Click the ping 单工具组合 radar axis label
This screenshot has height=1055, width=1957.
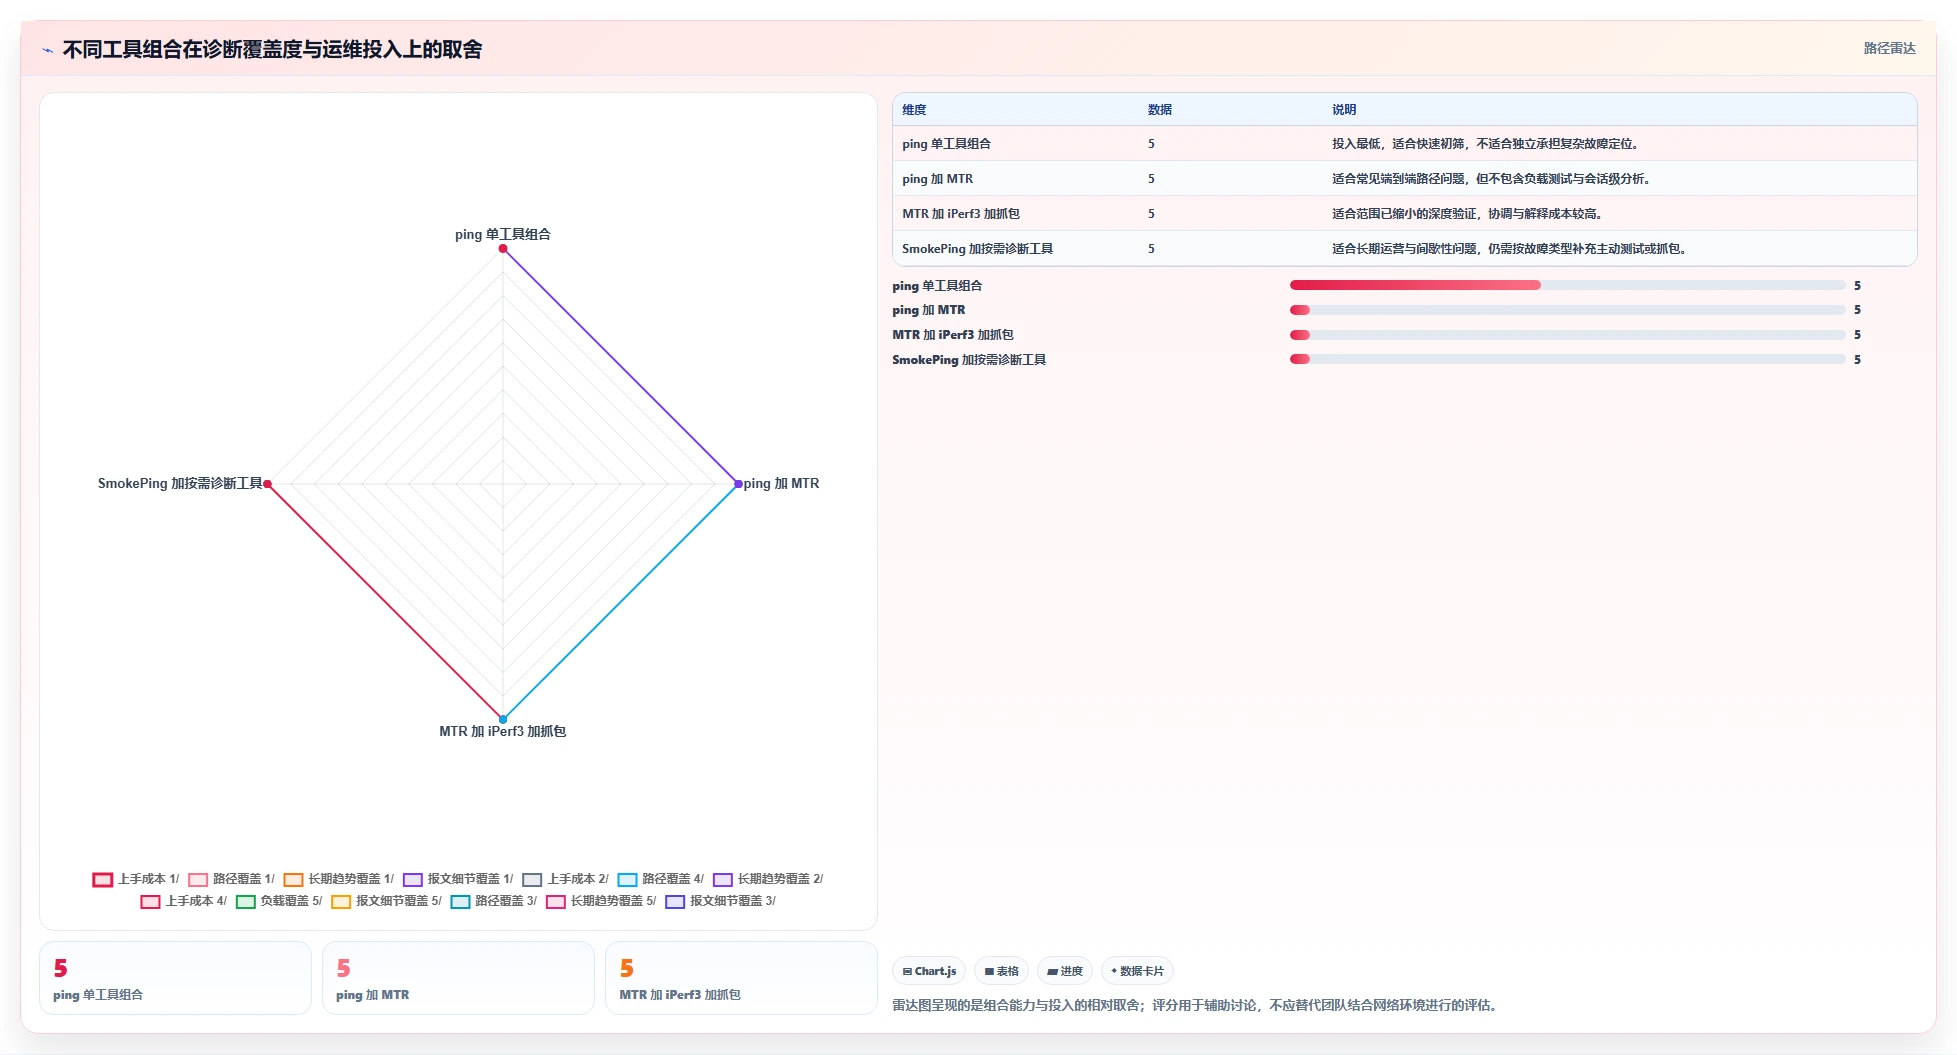[x=503, y=234]
